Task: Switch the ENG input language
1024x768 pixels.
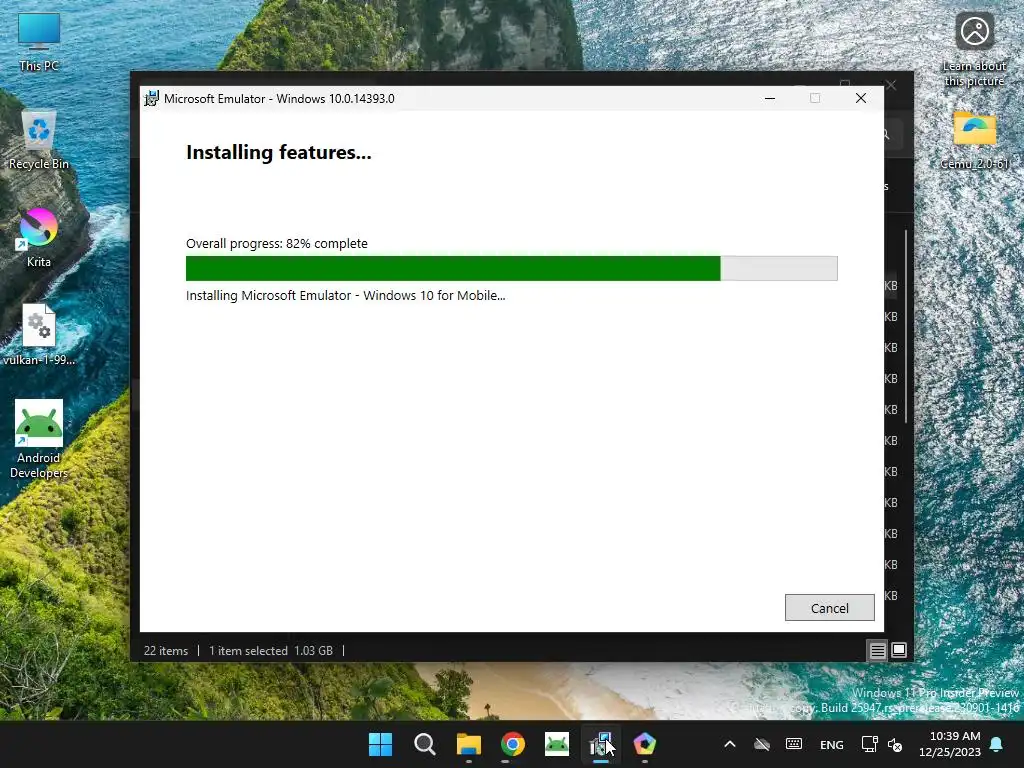Action: click(831, 744)
